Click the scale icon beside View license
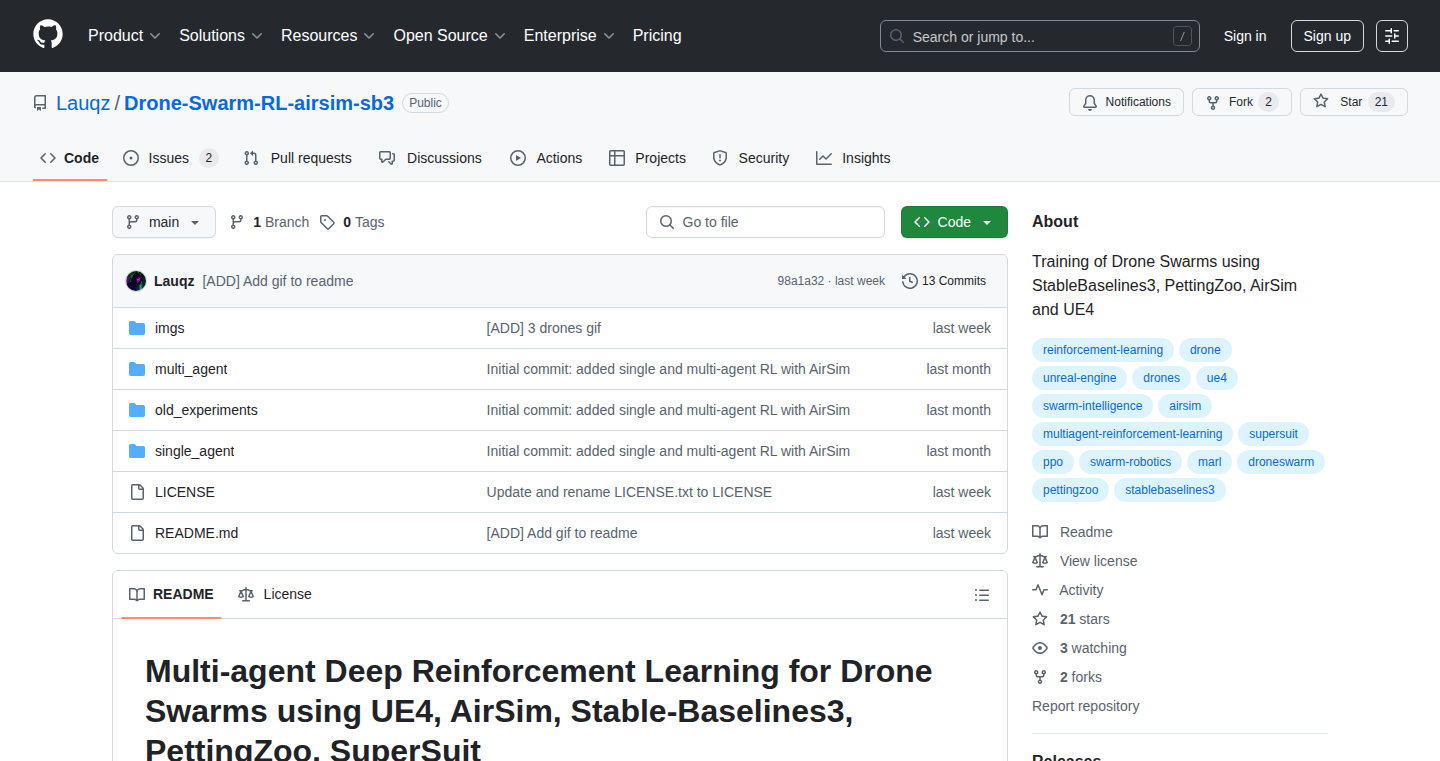Screen dimensions: 1440x761 point(1040,561)
